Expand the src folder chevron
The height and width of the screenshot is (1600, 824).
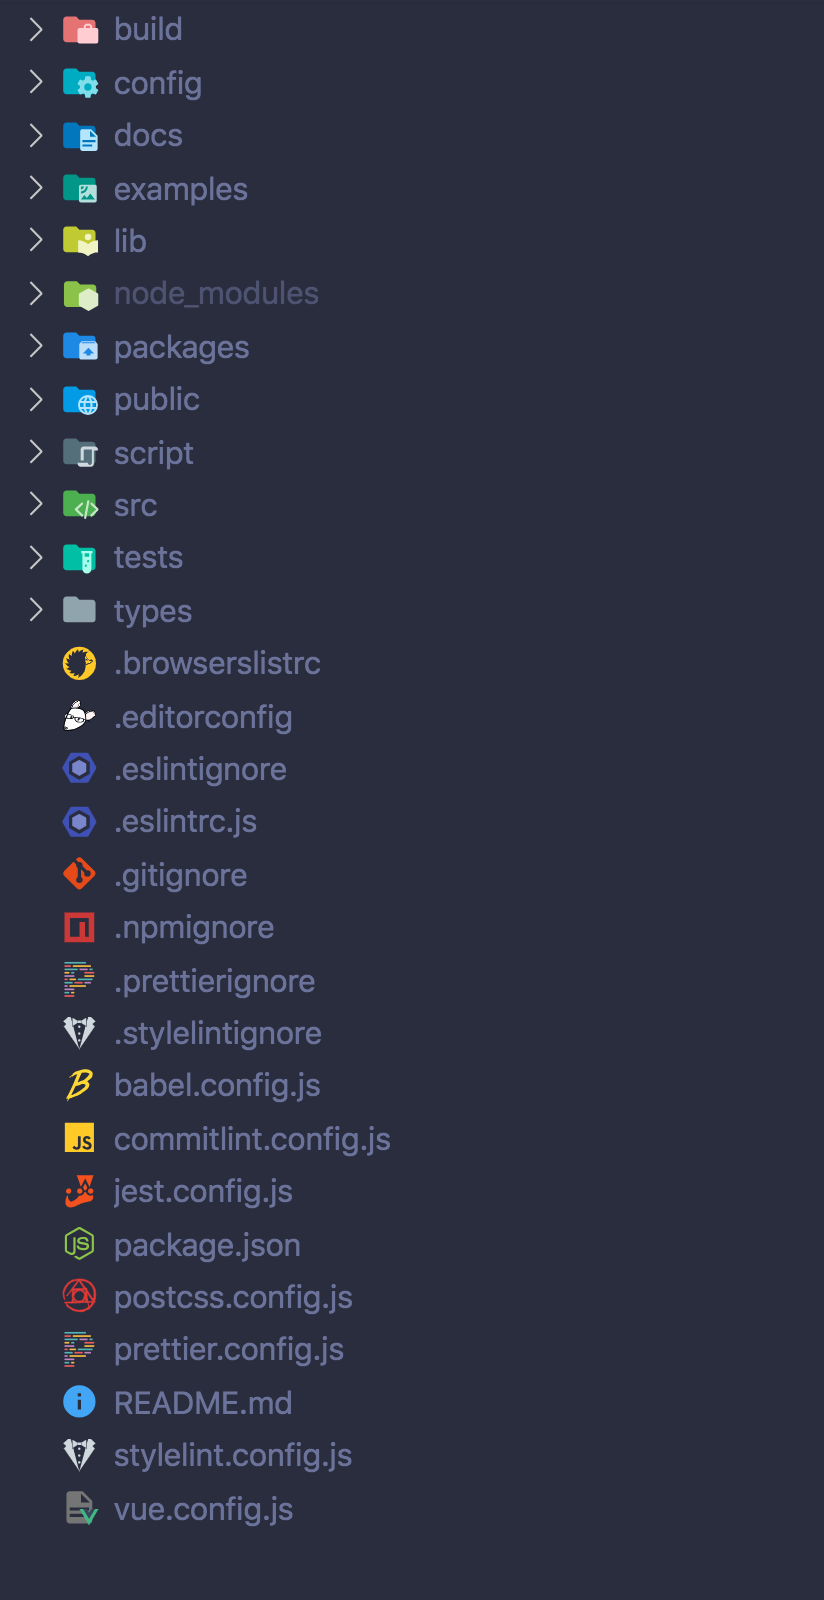(x=36, y=504)
